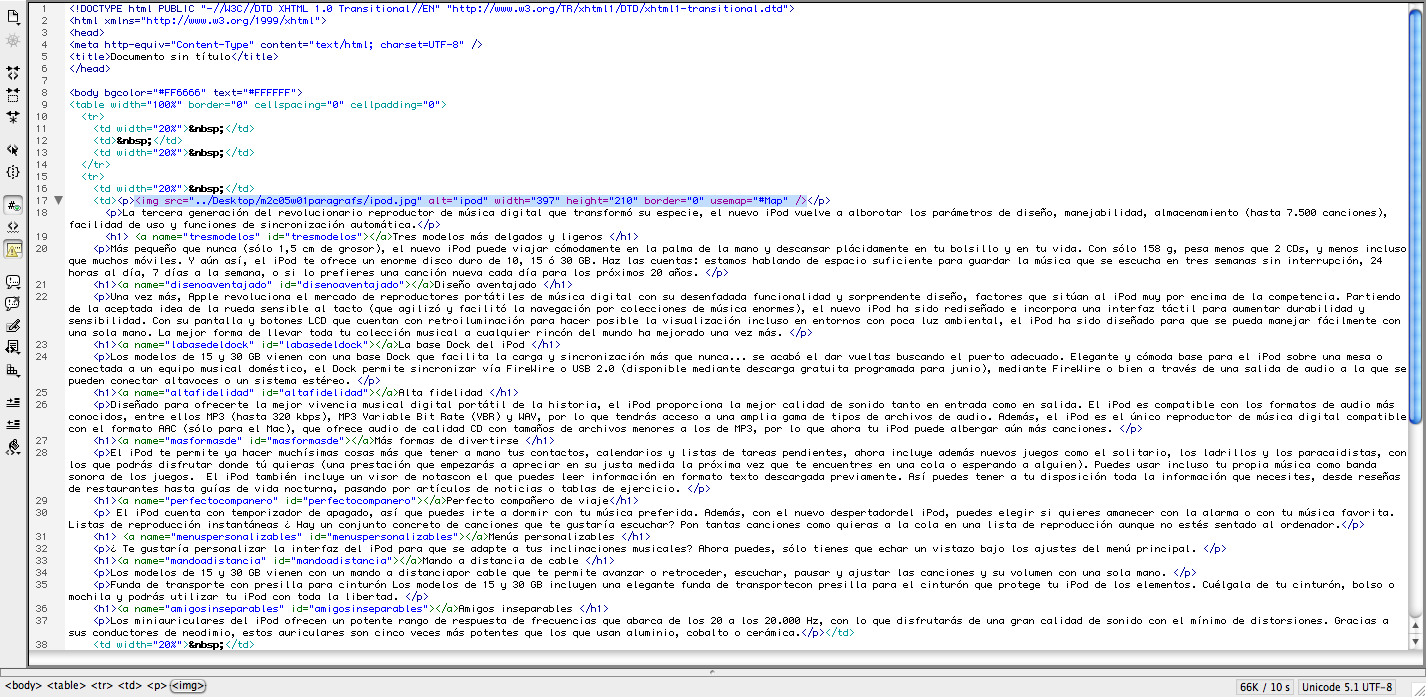Click line number 38 in gutter

[x=41, y=645]
